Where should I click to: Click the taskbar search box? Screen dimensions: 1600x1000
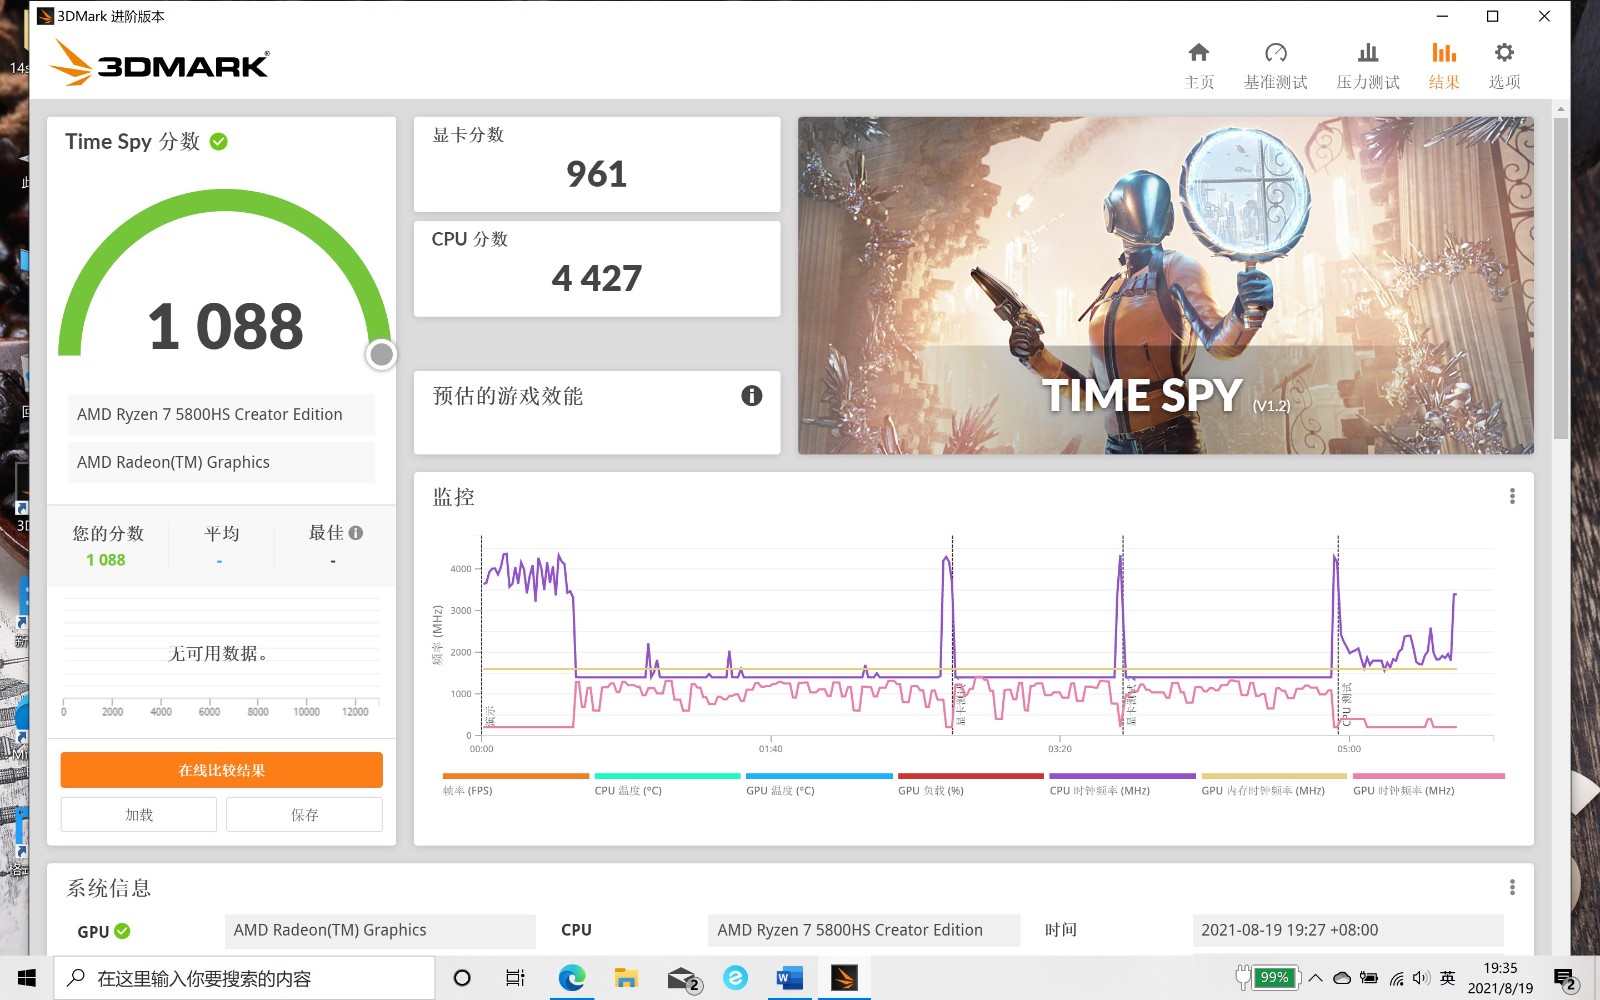244,978
